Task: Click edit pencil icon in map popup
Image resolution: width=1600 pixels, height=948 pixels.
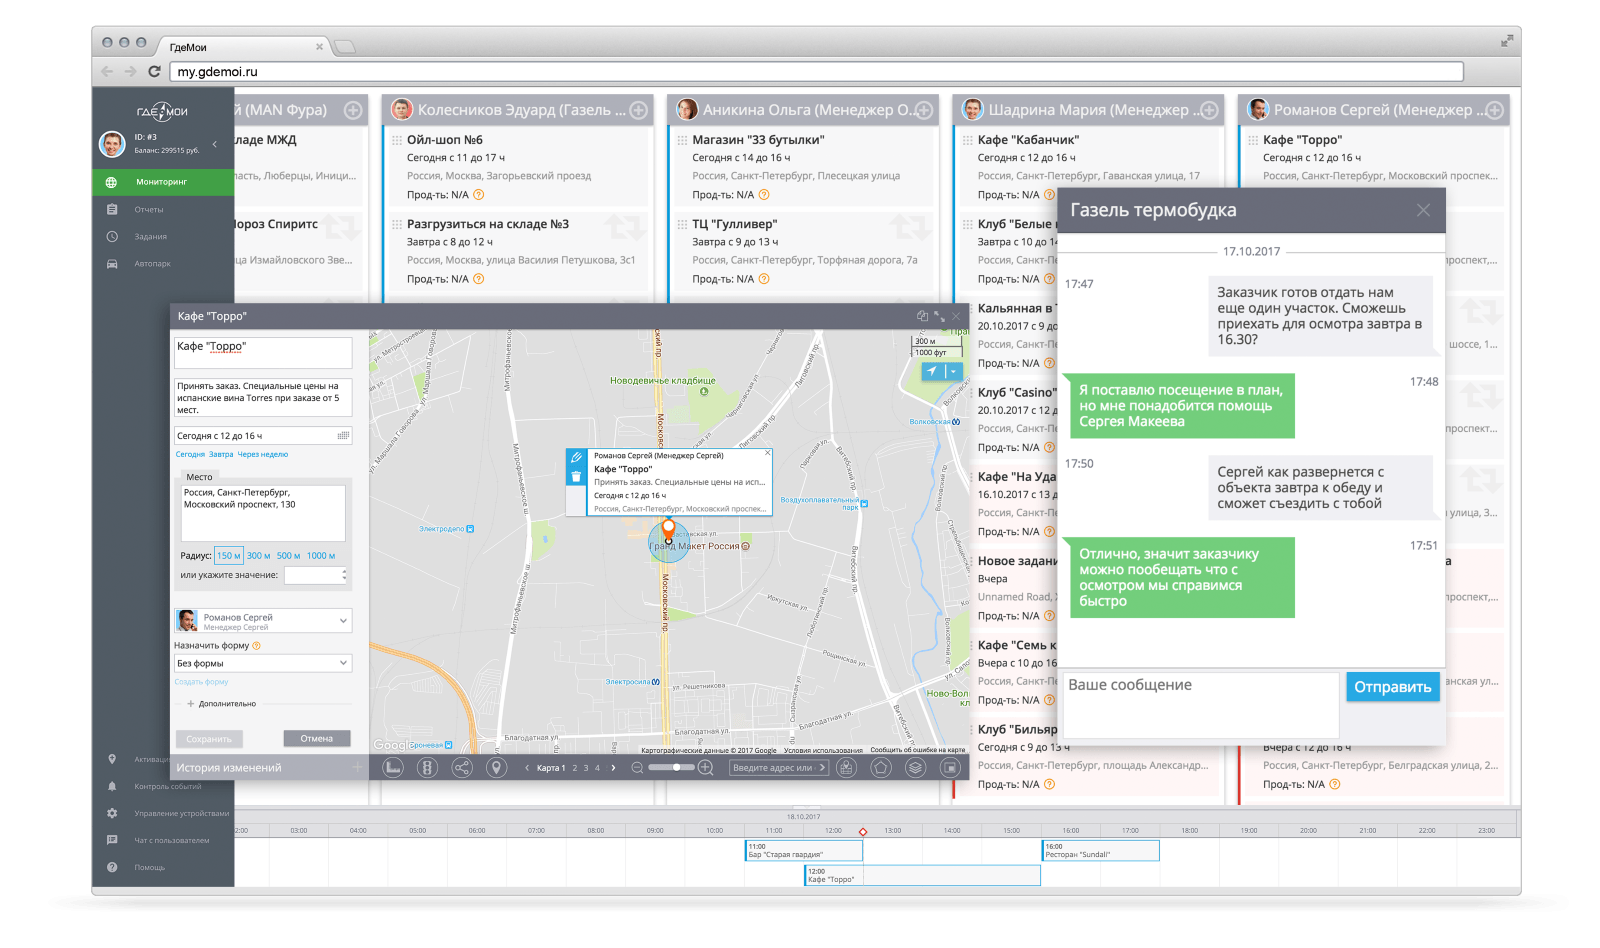Action: coord(576,457)
